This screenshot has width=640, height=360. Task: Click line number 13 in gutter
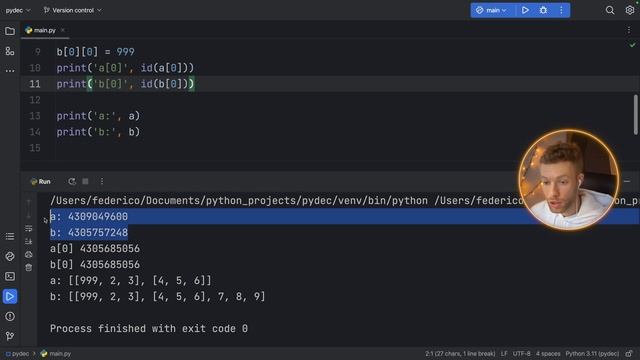click(x=35, y=116)
